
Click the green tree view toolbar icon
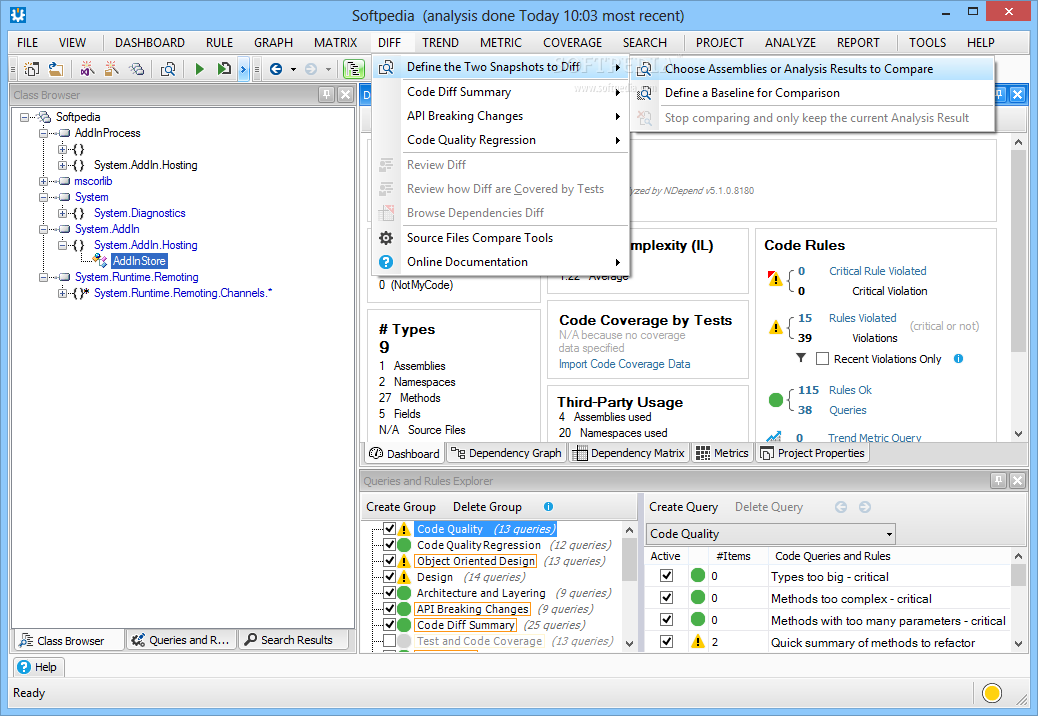click(354, 69)
